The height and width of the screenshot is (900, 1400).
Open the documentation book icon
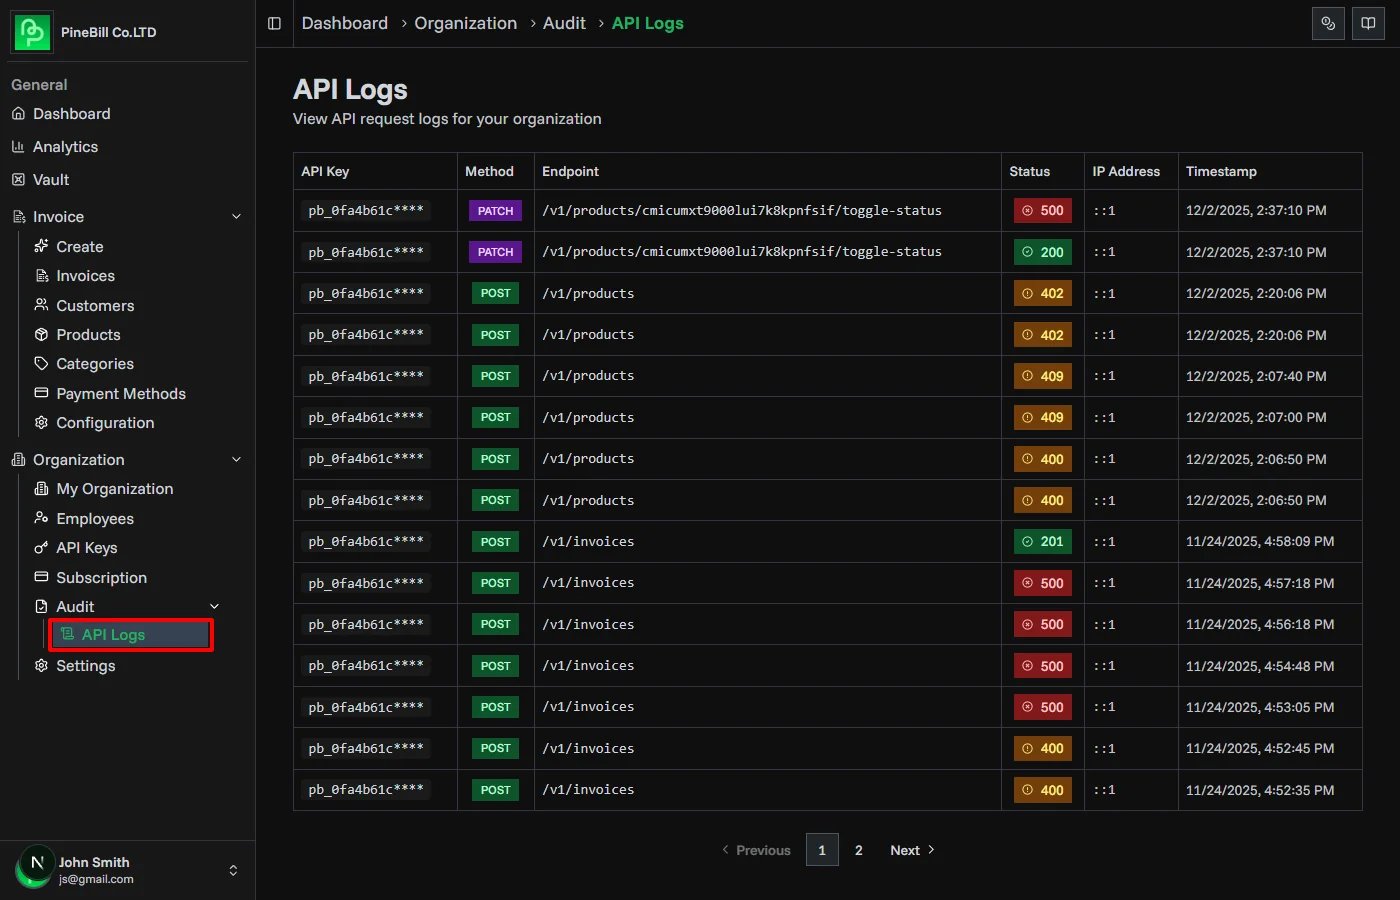1368,23
